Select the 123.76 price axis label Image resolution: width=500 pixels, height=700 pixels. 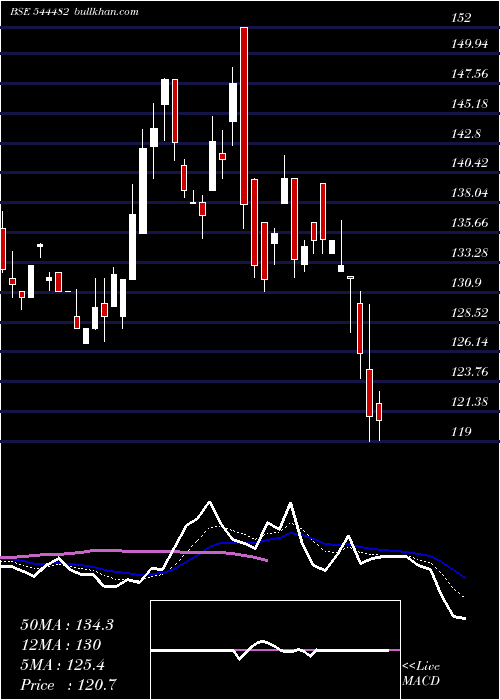click(x=470, y=372)
